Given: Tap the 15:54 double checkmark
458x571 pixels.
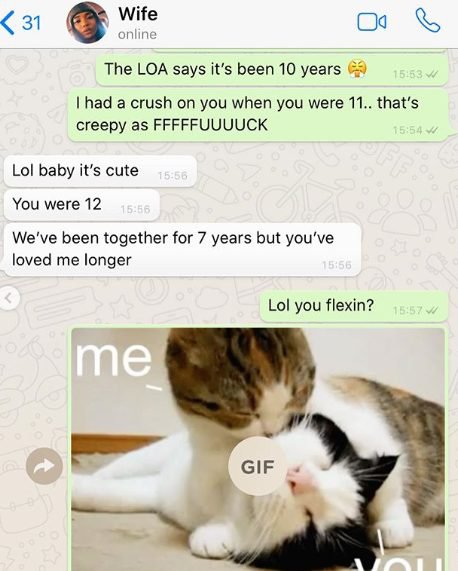Looking at the screenshot, I should pos(432,130).
